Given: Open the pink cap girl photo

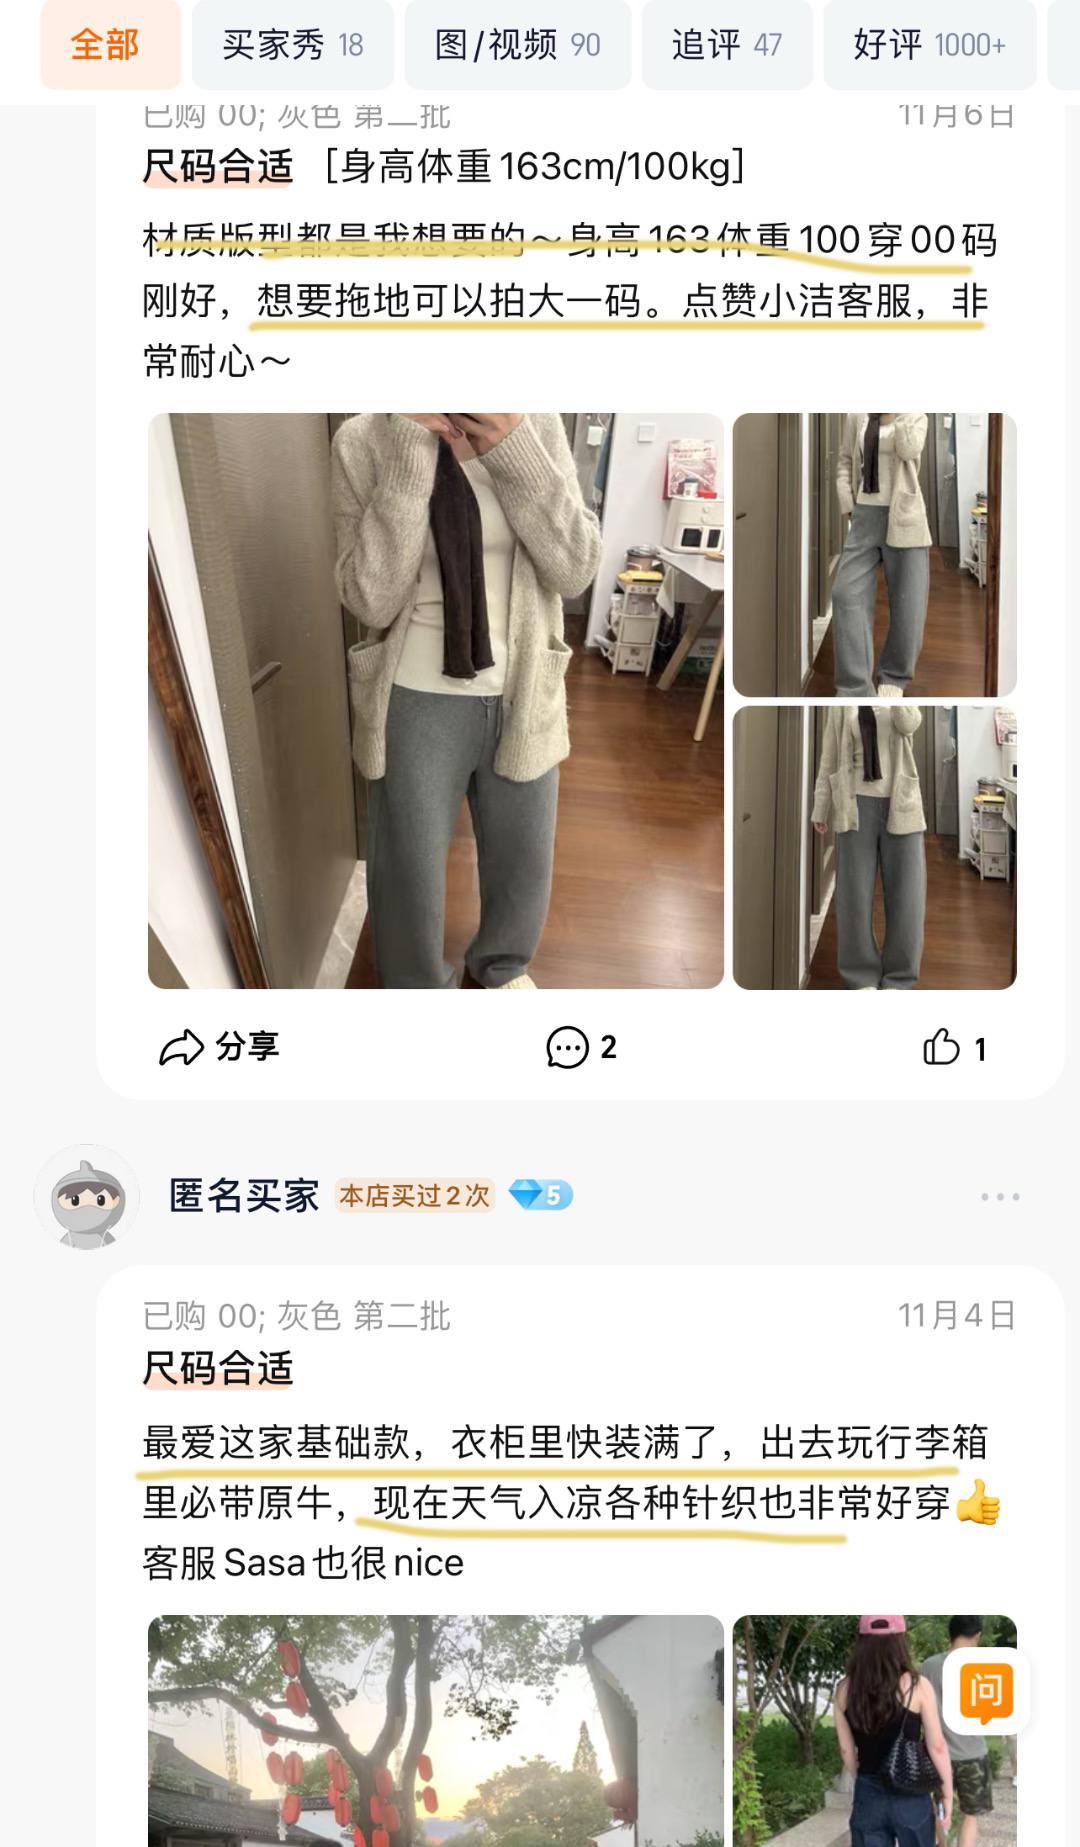Looking at the screenshot, I should tap(875, 1730).
